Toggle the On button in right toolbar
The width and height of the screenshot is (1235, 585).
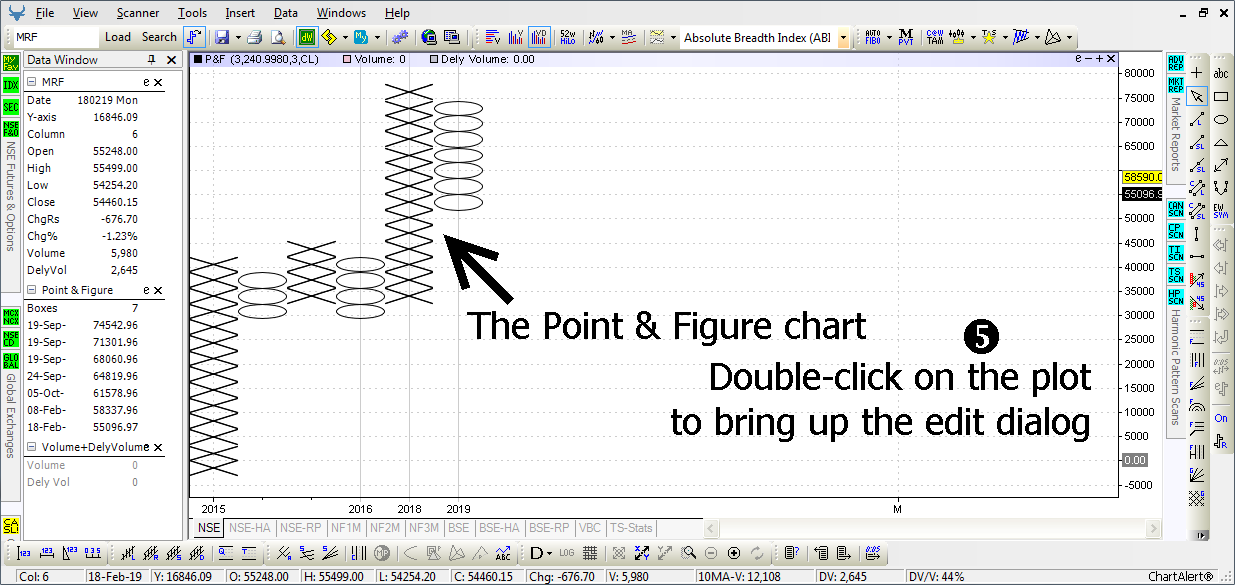pyautogui.click(x=1221, y=418)
